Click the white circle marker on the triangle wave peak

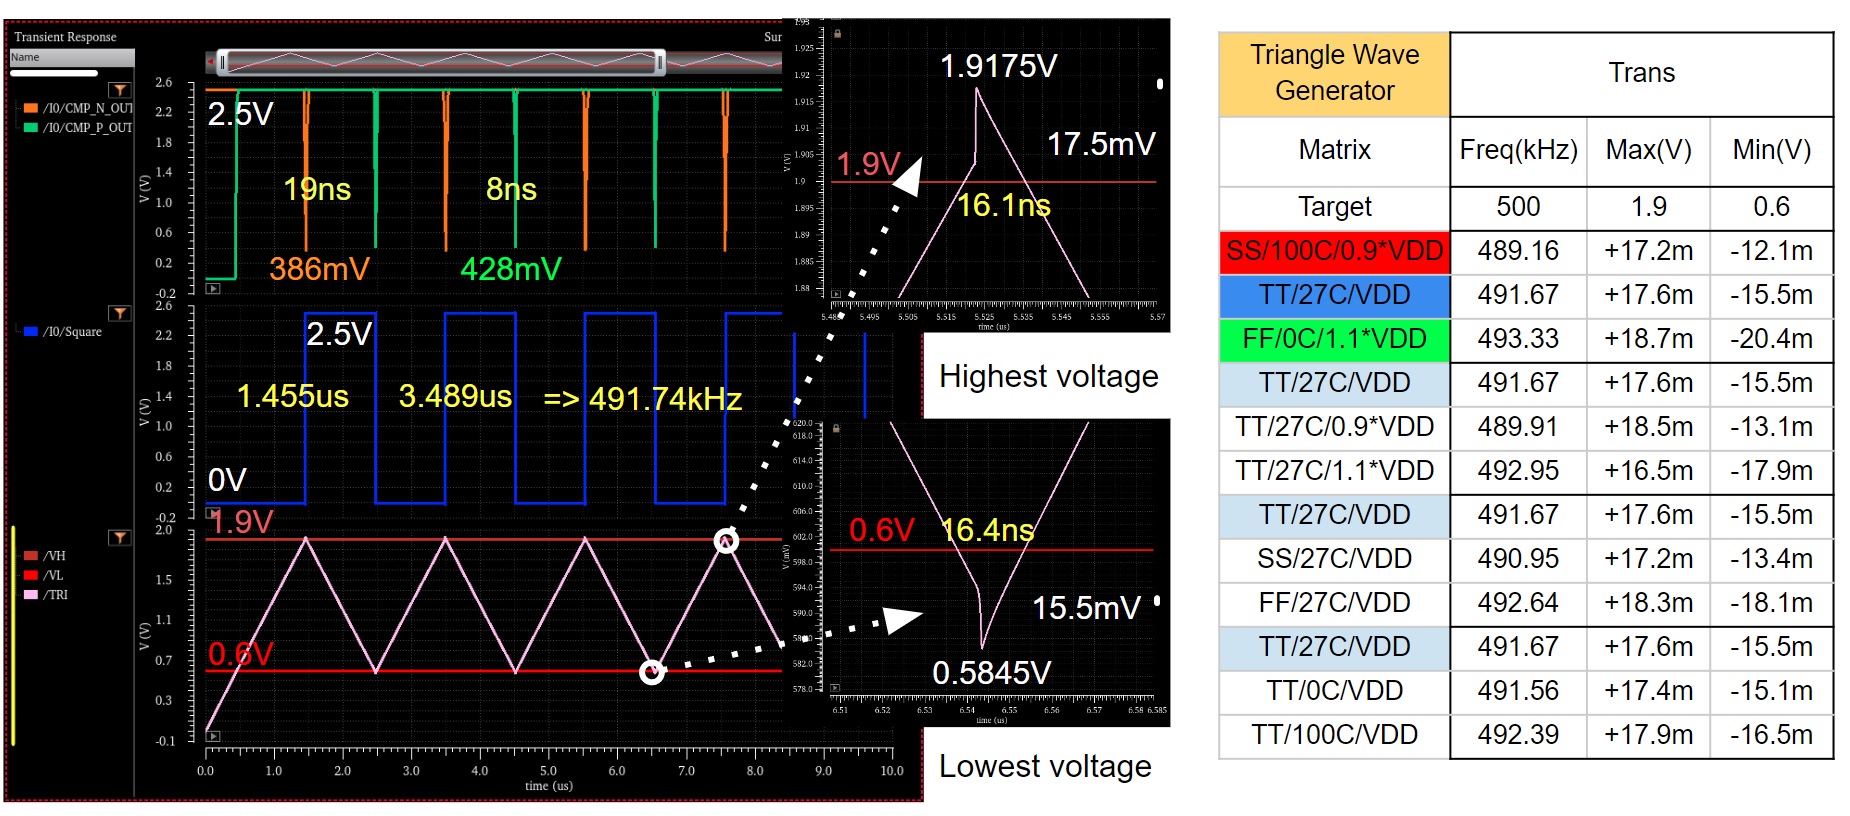726,541
